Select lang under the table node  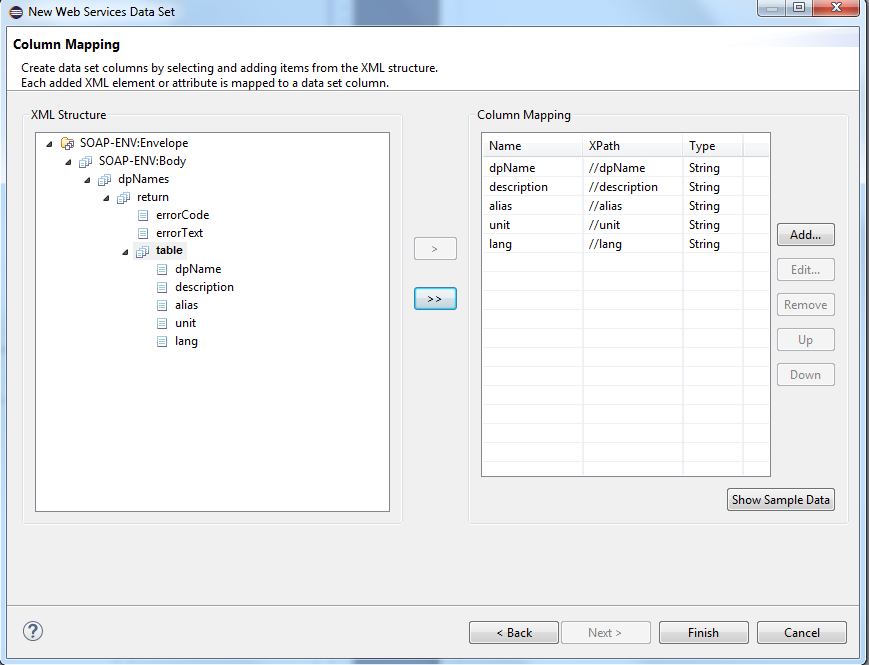click(186, 341)
